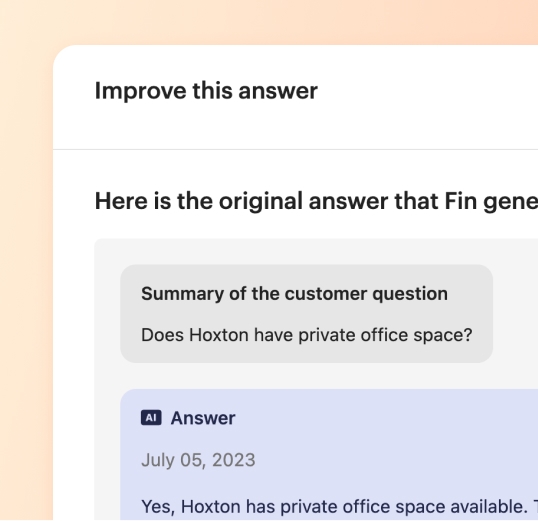Click the 'Improve this answer' modal title

click(x=206, y=91)
